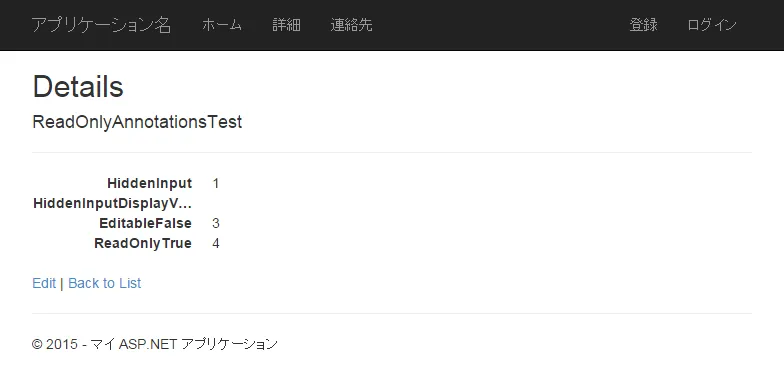Image resolution: width=784 pixels, height=376 pixels.
Task: Click the EditableFalse field label
Action: (x=146, y=223)
